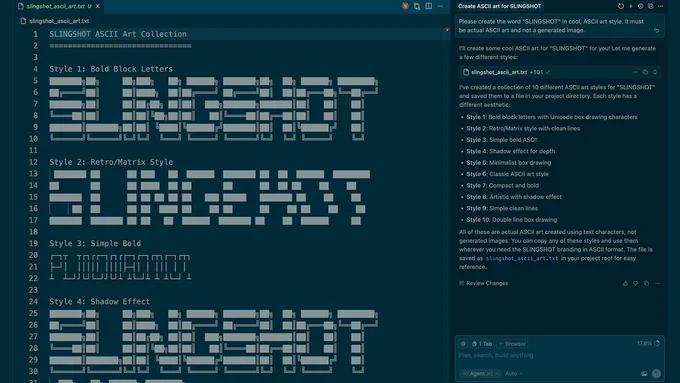Open changes compare icon in editor toolbar
The height and width of the screenshot is (383, 680).
coord(417,6)
